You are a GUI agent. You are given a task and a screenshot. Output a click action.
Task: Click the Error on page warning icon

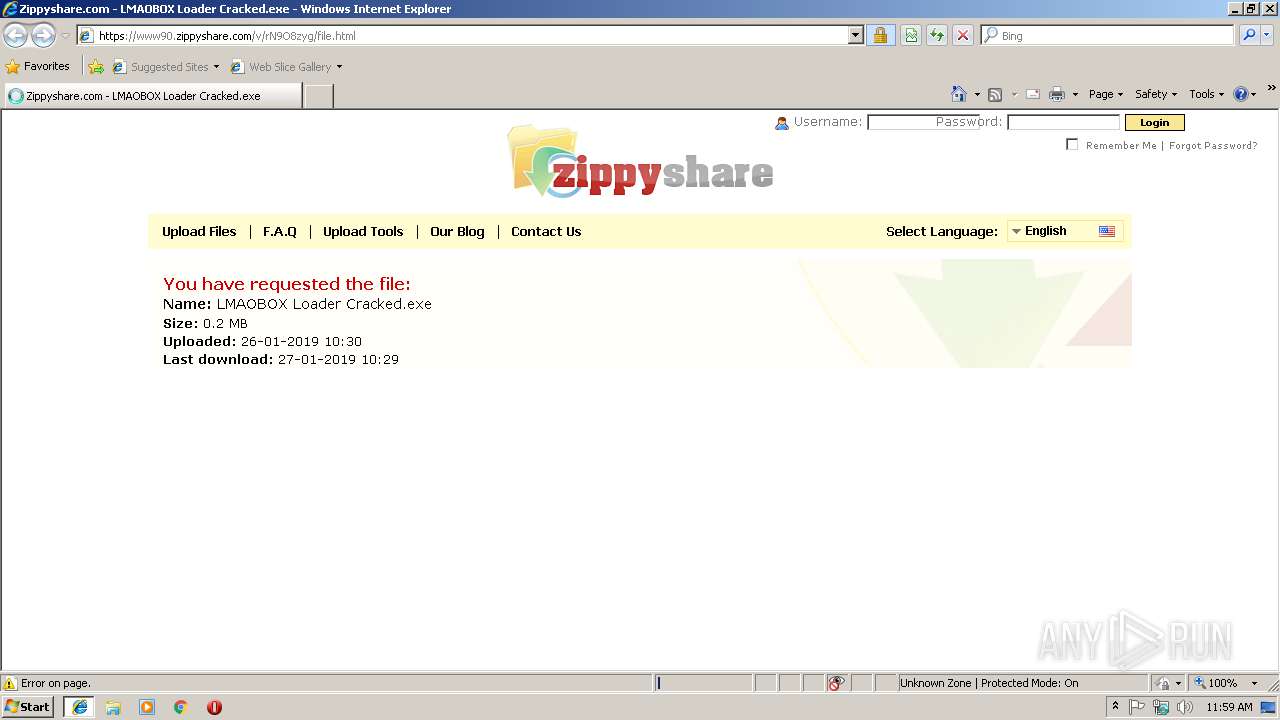click(x=10, y=683)
